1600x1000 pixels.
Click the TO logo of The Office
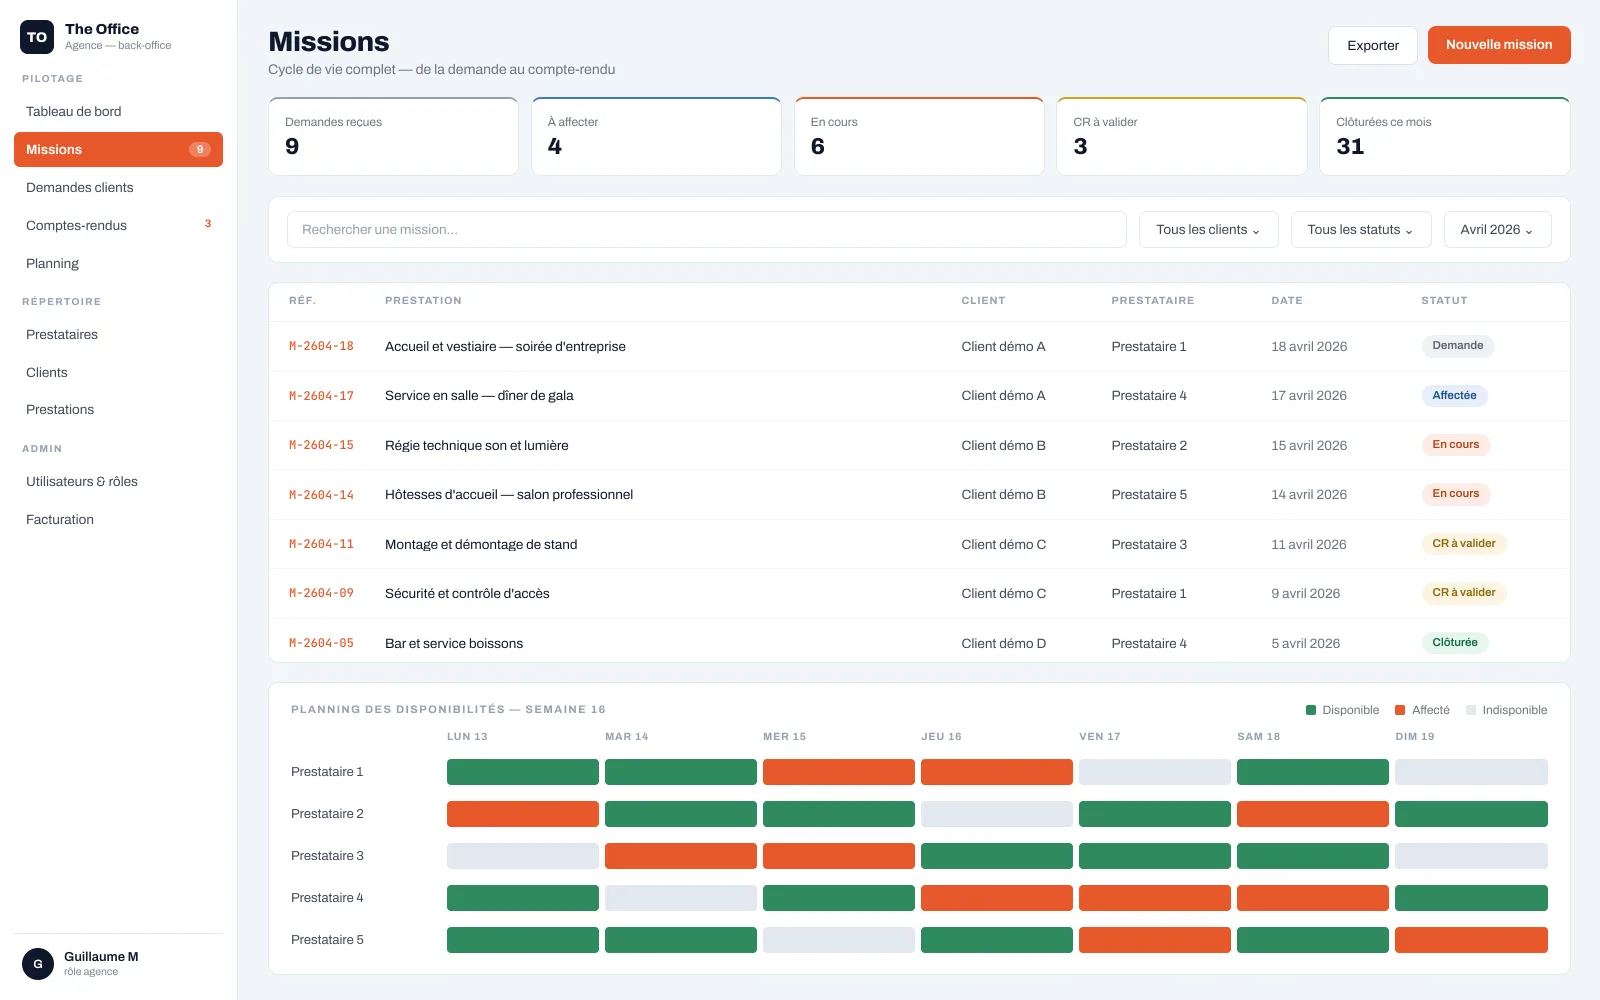37,37
